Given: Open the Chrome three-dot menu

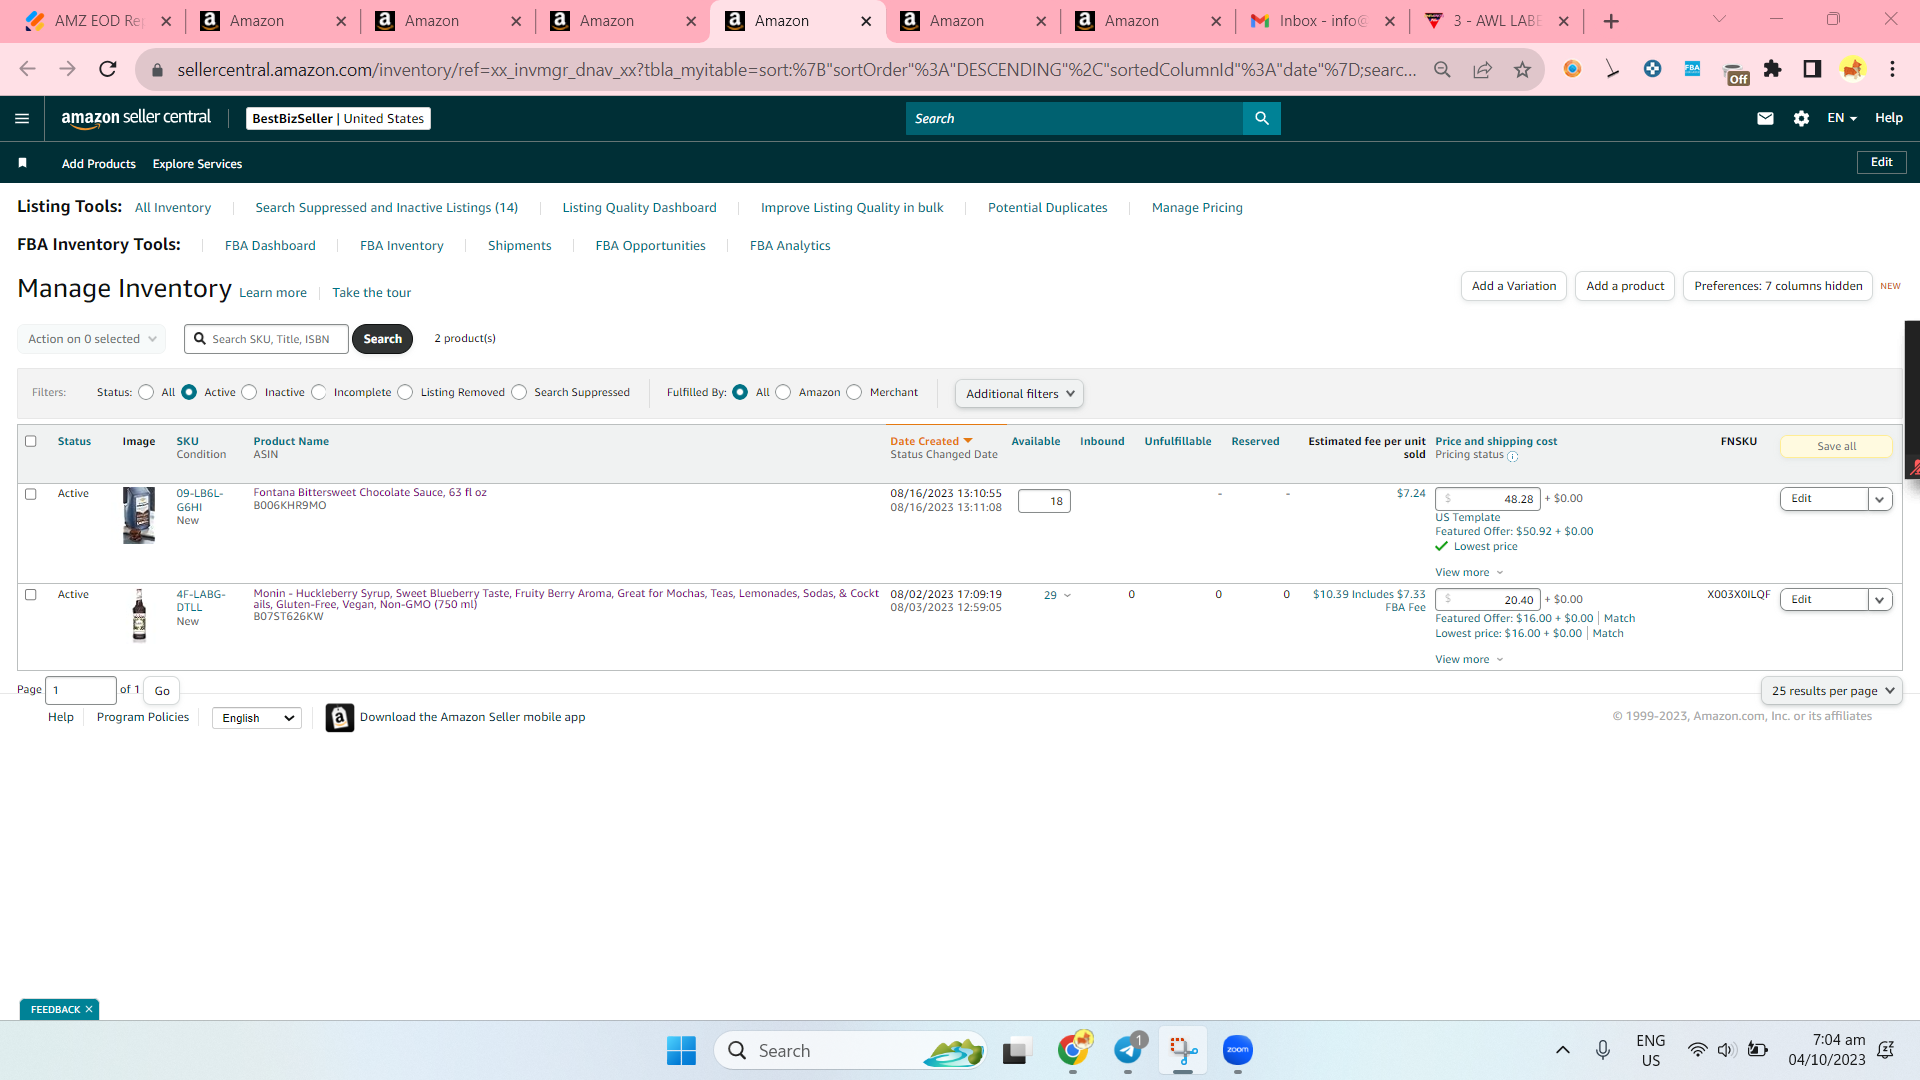Looking at the screenshot, I should click(x=1892, y=69).
